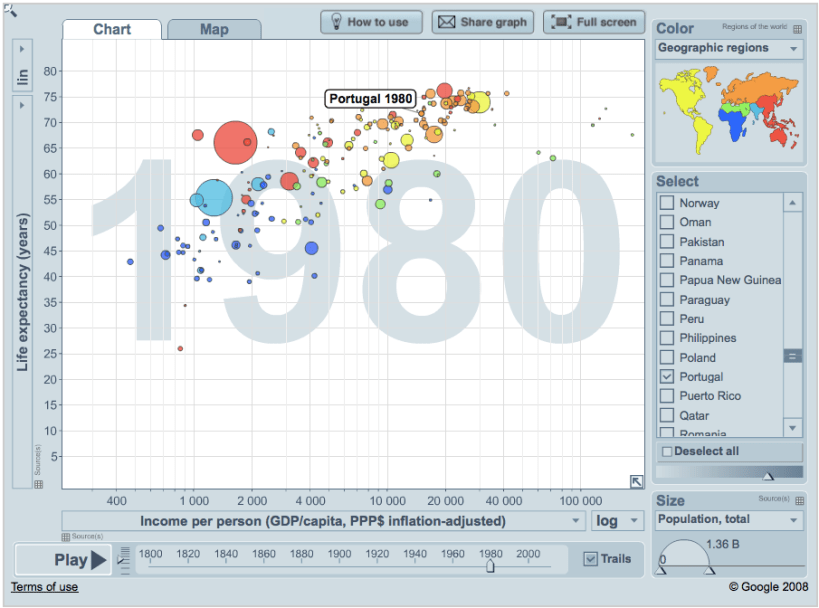Select the Chart tab
Viewport: 819px width, 608px height.
(112, 29)
